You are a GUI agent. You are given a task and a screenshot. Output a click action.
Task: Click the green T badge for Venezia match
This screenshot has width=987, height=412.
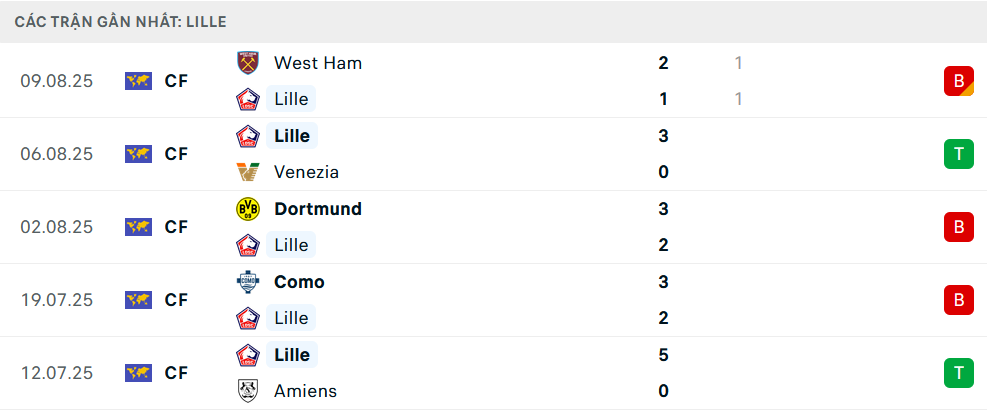point(958,154)
